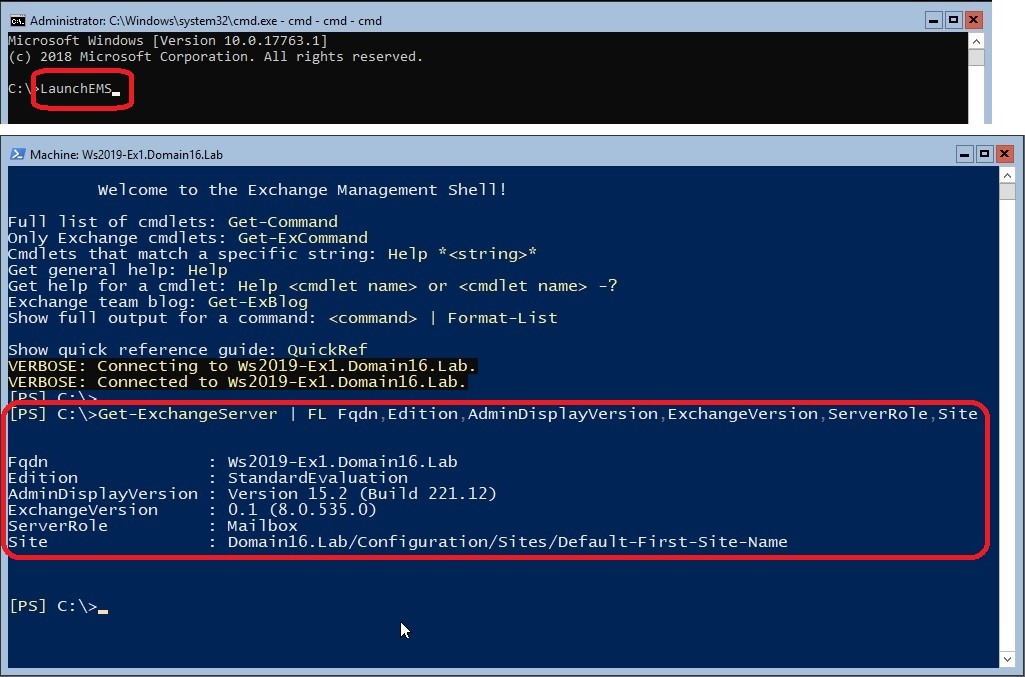Click 'Version 15.2 (Build 221.12)' value

pos(362,494)
